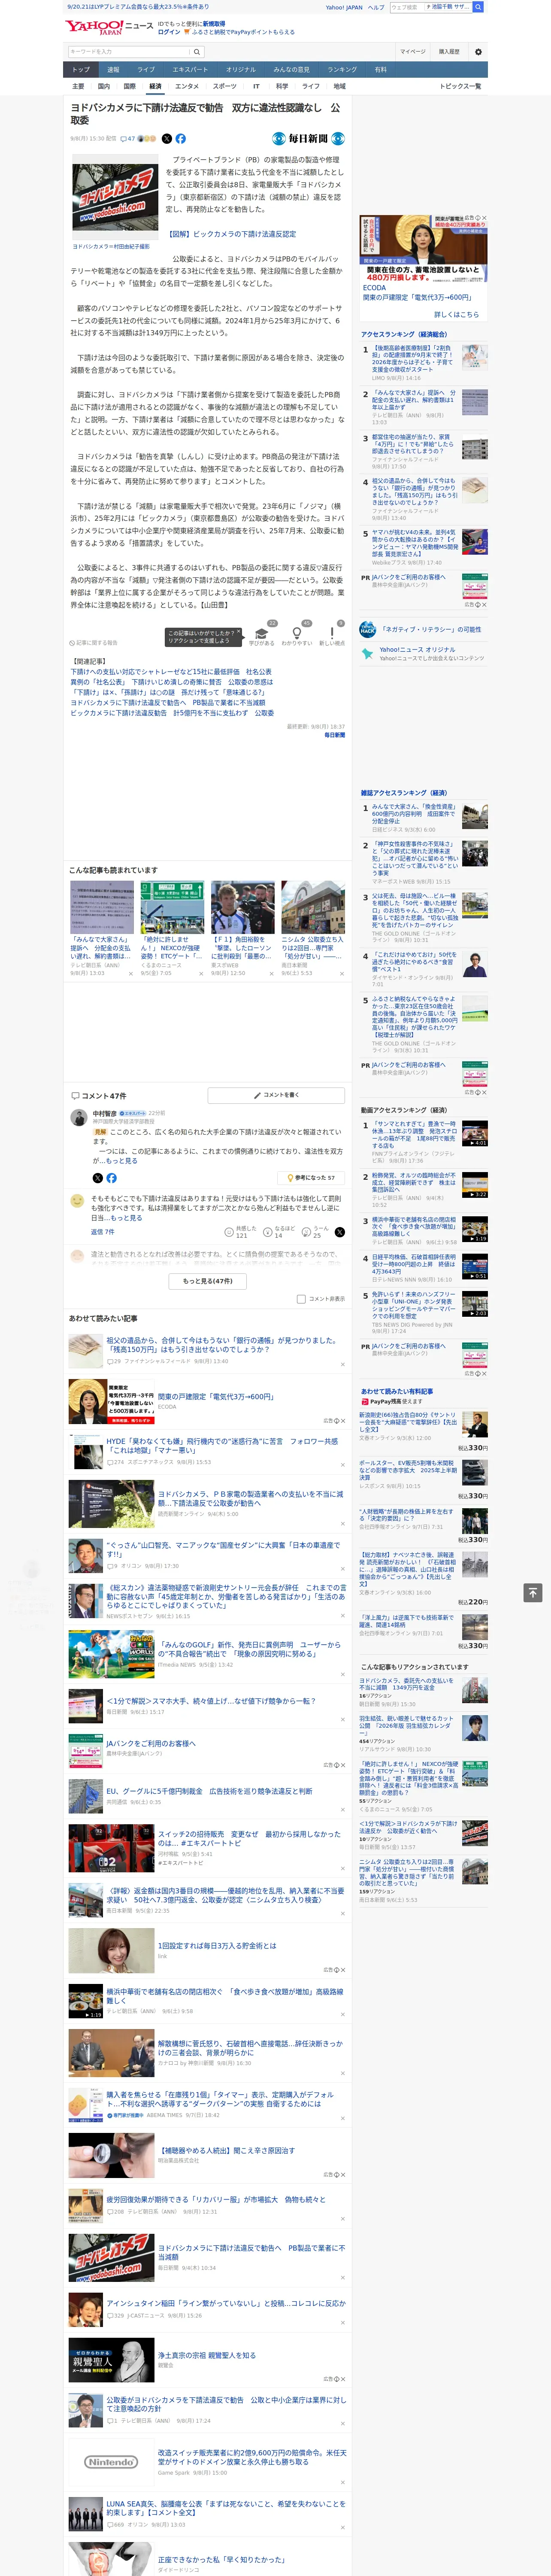Open the 国際 category tab
Viewport: 551px width, 2576px height.
click(129, 86)
